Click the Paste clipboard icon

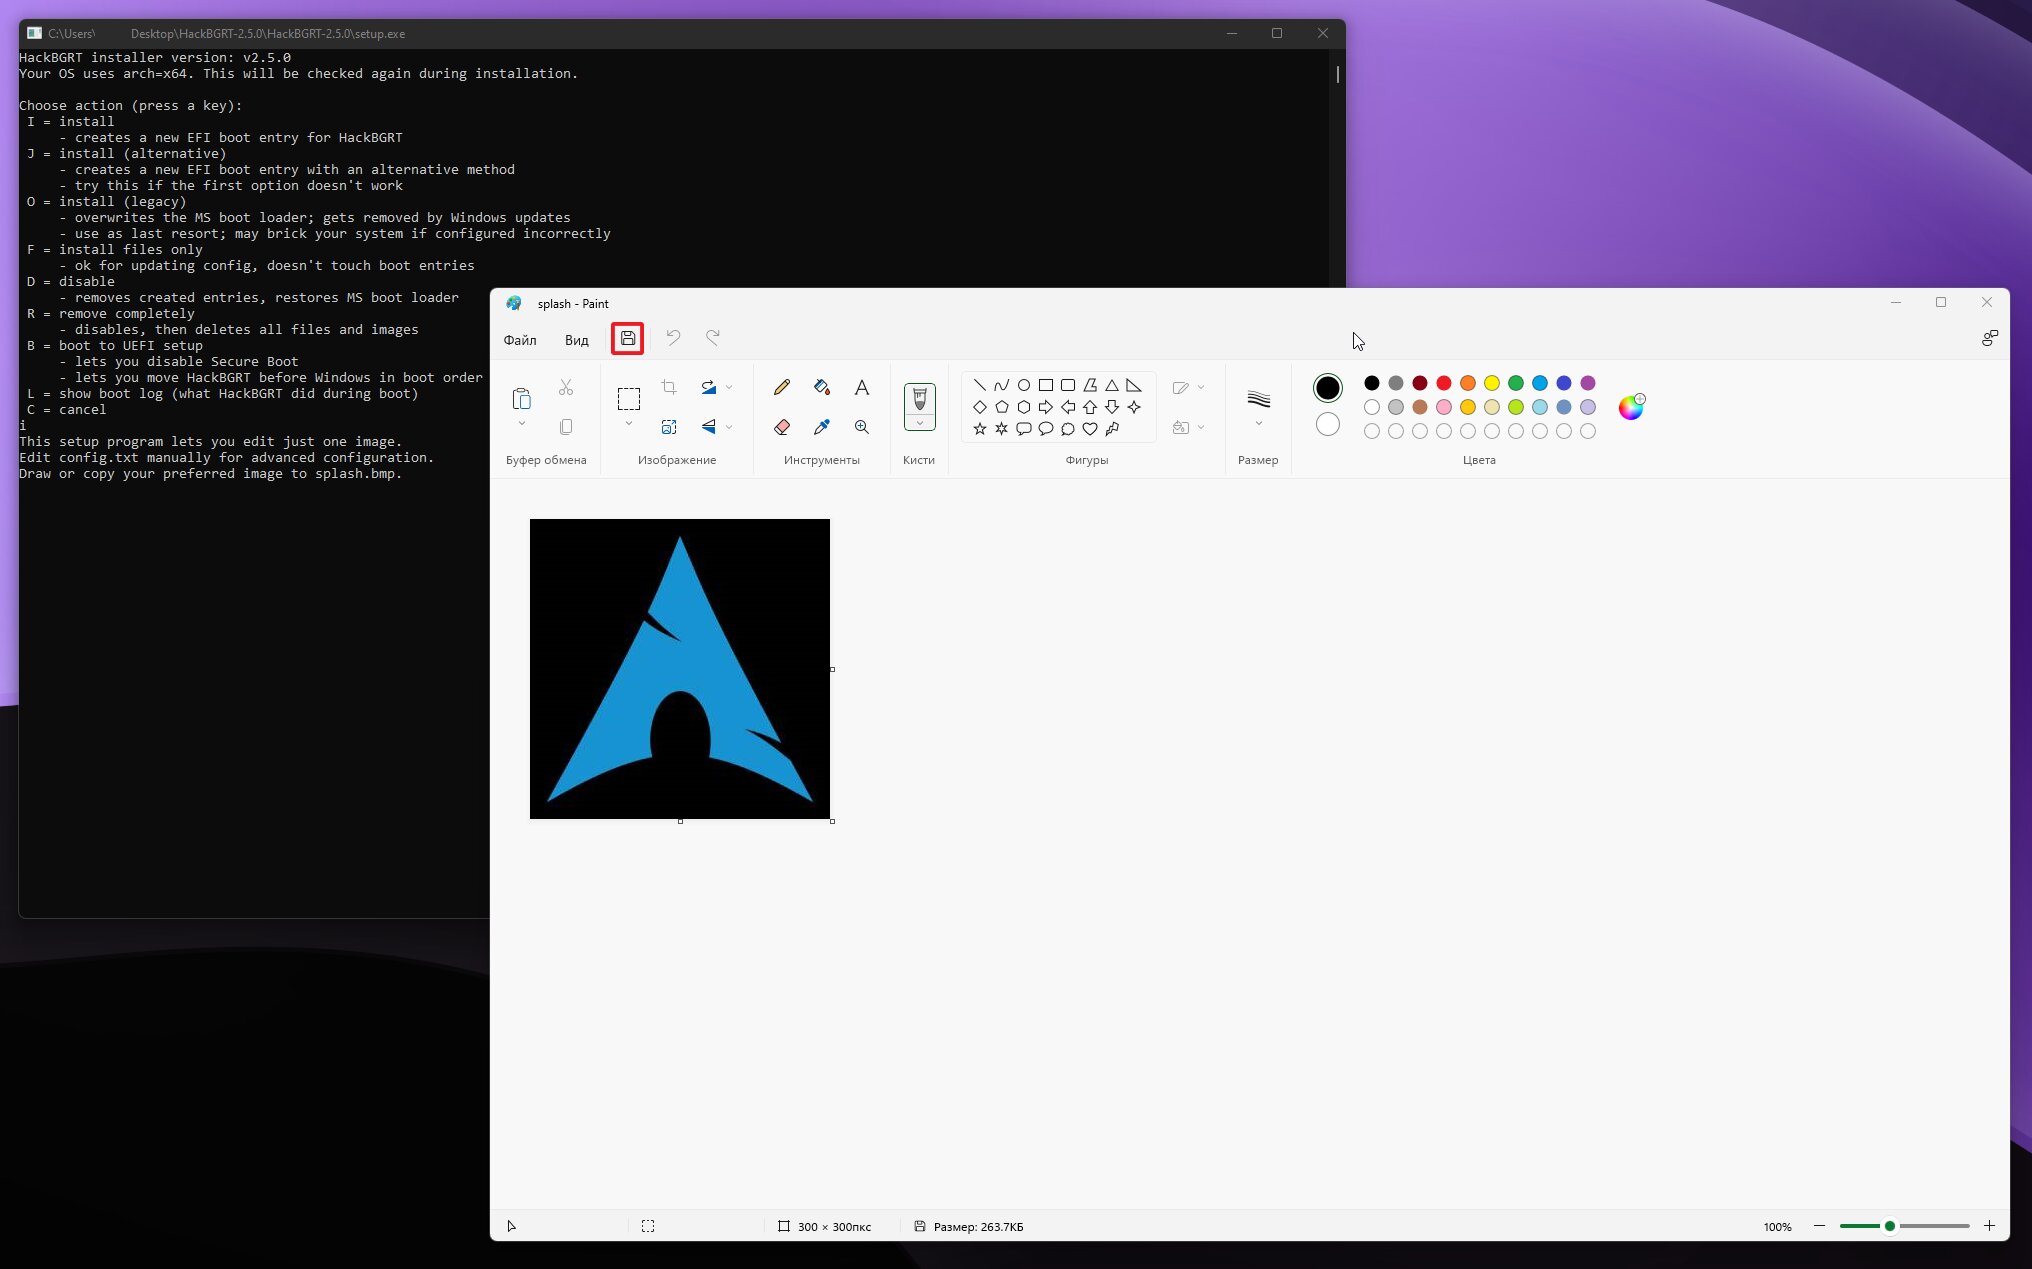tap(521, 399)
